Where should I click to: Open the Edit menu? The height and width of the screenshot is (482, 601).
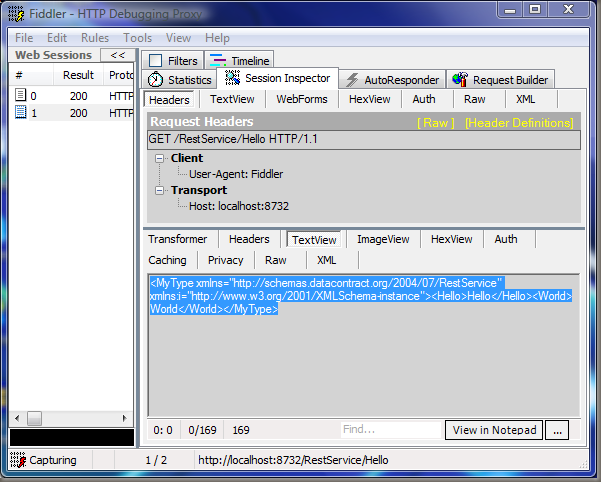click(57, 38)
